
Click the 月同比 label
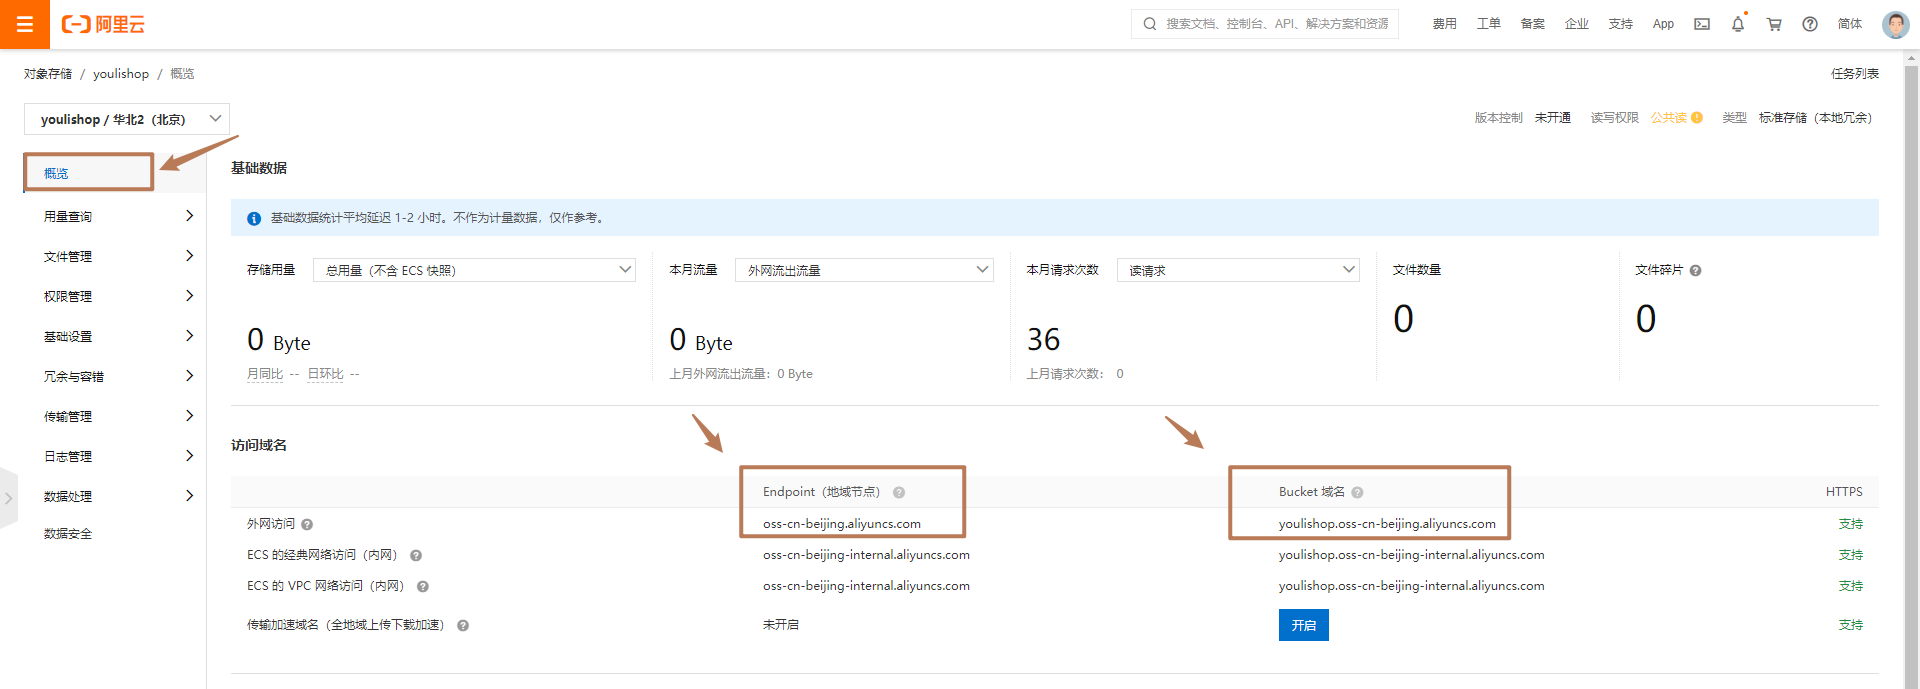(265, 374)
